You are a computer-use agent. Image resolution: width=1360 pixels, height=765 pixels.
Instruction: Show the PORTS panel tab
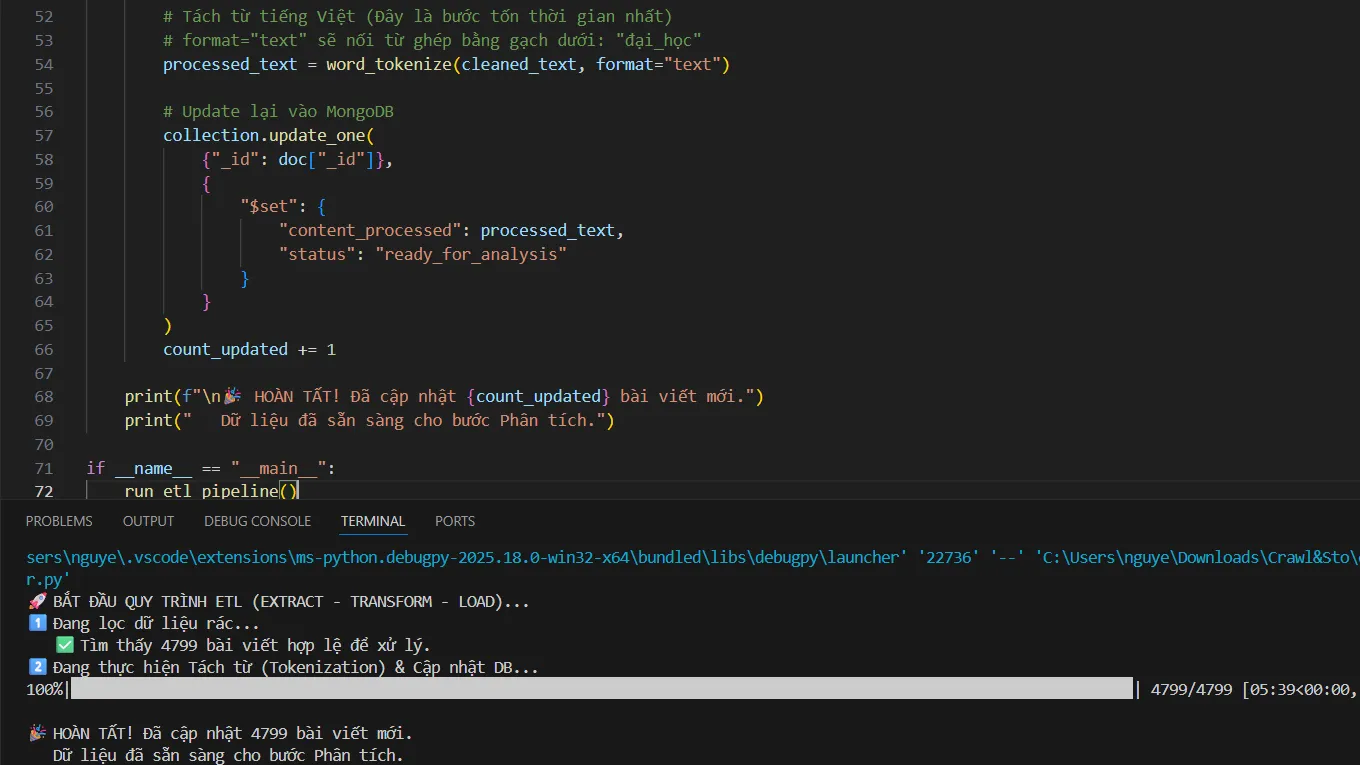pos(455,521)
